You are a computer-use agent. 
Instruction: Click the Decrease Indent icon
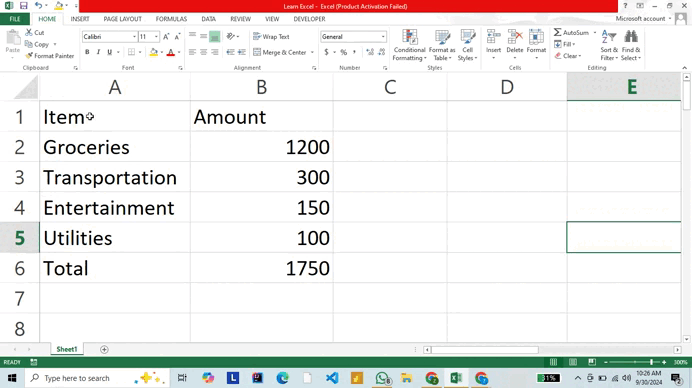(x=230, y=52)
